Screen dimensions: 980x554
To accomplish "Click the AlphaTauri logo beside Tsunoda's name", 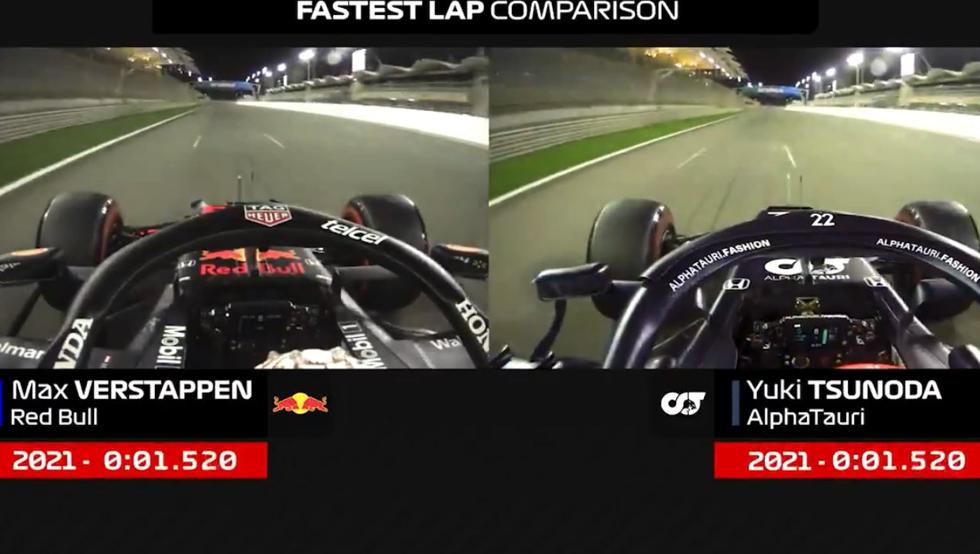I will pyautogui.click(x=682, y=403).
